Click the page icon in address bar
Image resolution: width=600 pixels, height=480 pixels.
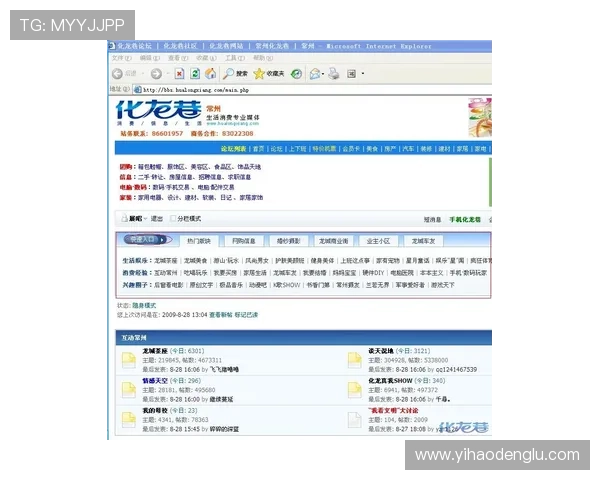point(138,90)
